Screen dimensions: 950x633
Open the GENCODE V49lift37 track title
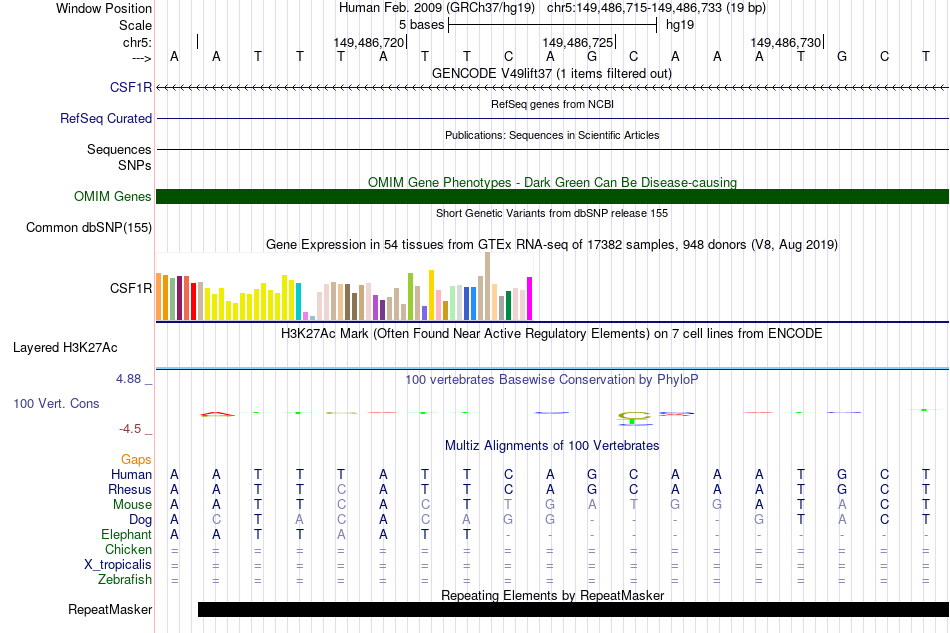(552, 74)
